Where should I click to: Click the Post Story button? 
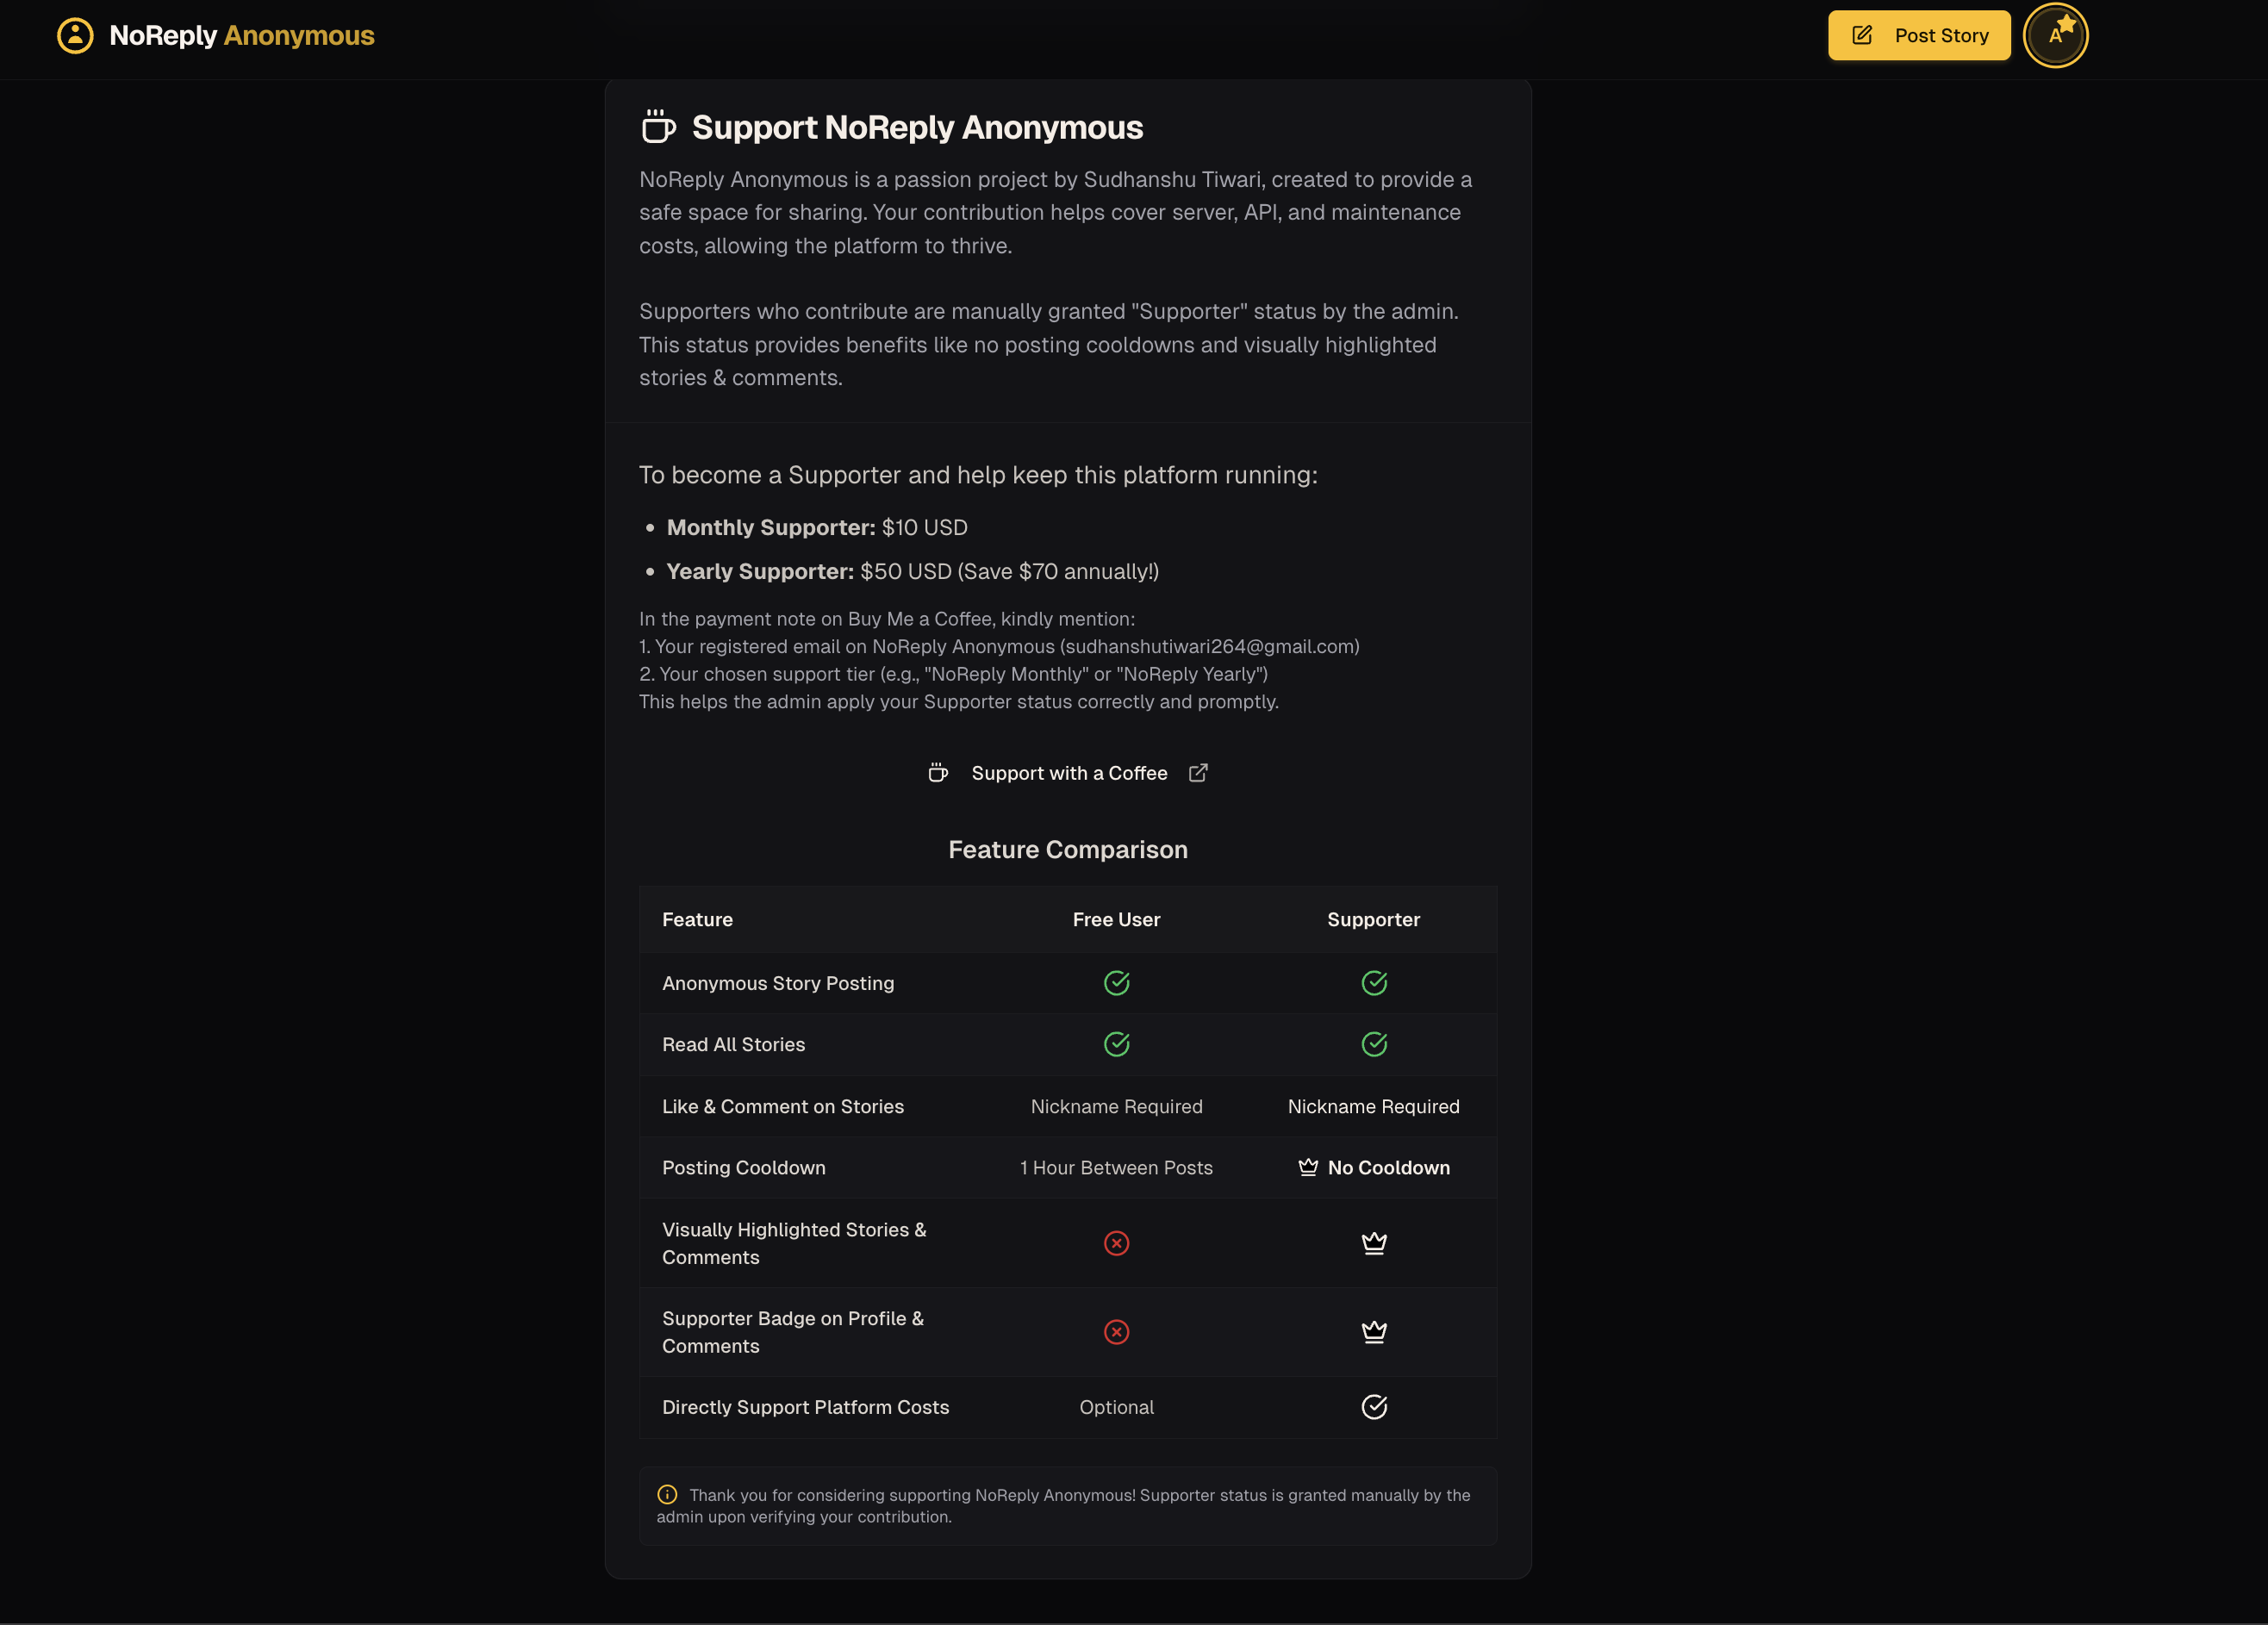(1919, 36)
